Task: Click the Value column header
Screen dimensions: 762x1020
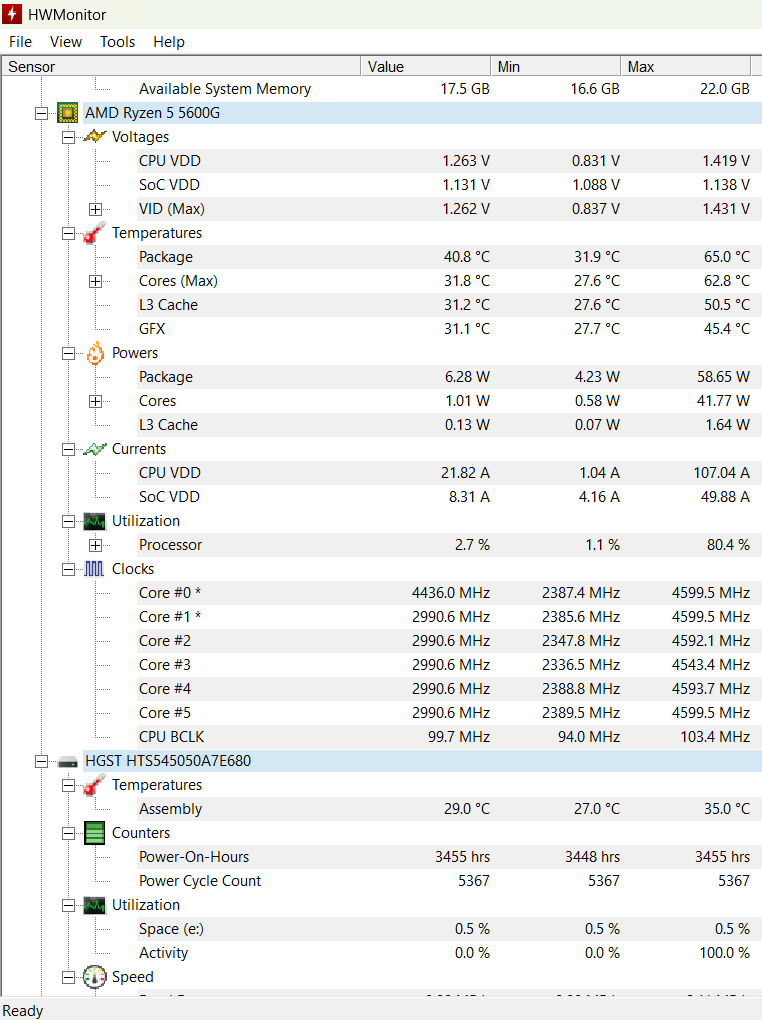Action: (426, 66)
